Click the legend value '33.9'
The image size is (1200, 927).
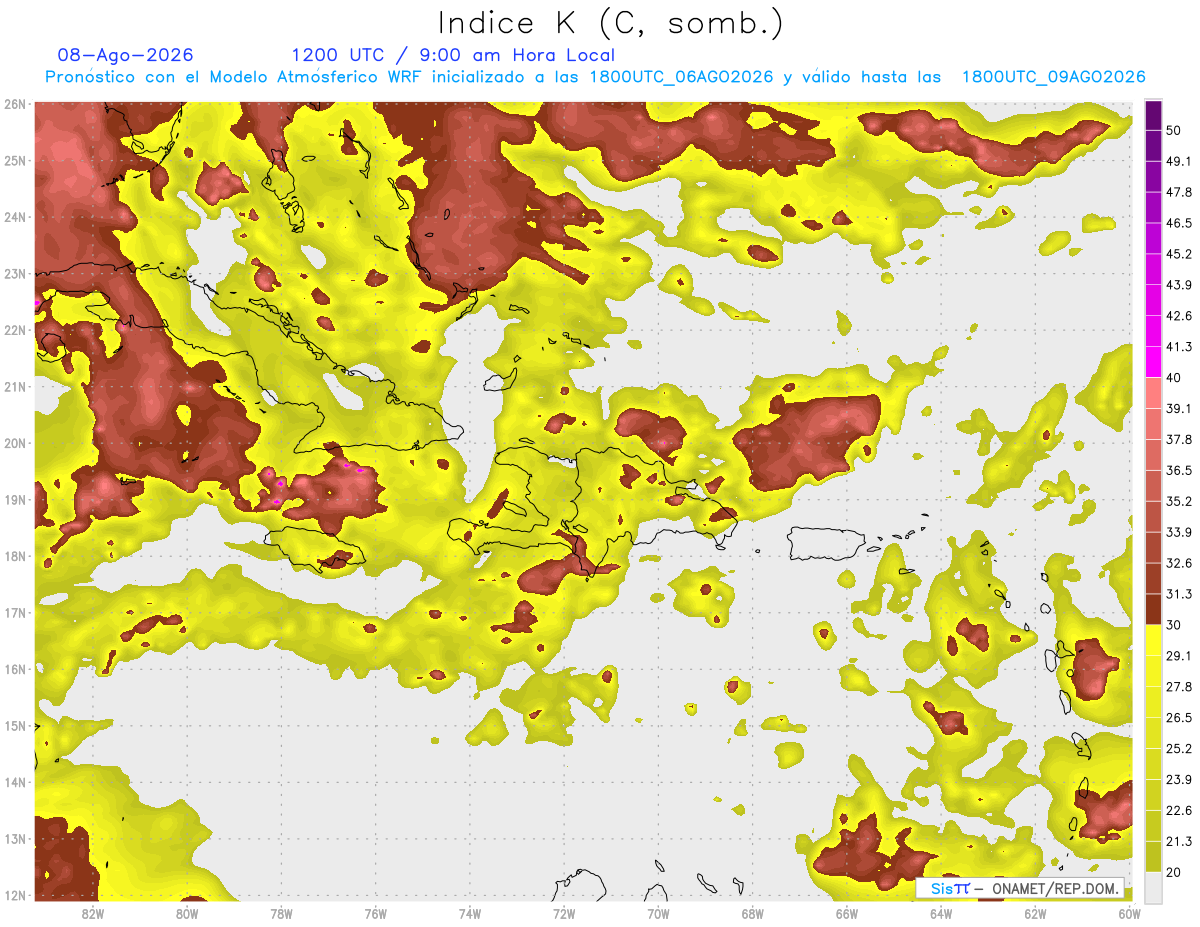(x=1179, y=532)
